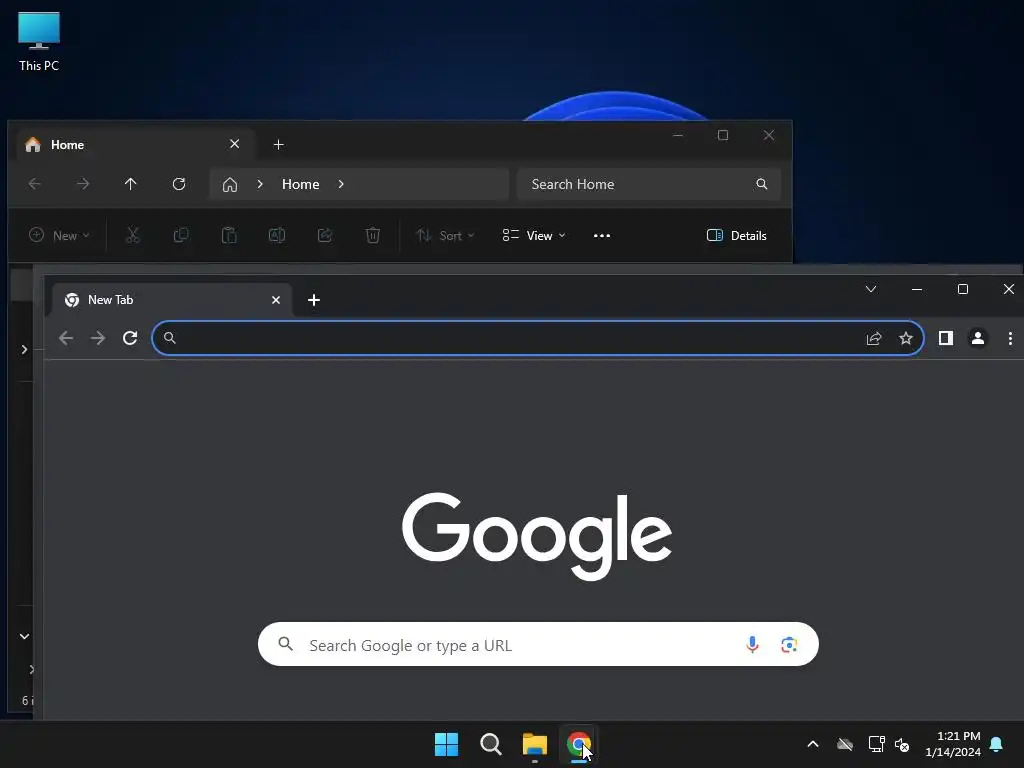The image size is (1024, 768).
Task: Expand the navigation pane item chevron
Action: pos(24,349)
